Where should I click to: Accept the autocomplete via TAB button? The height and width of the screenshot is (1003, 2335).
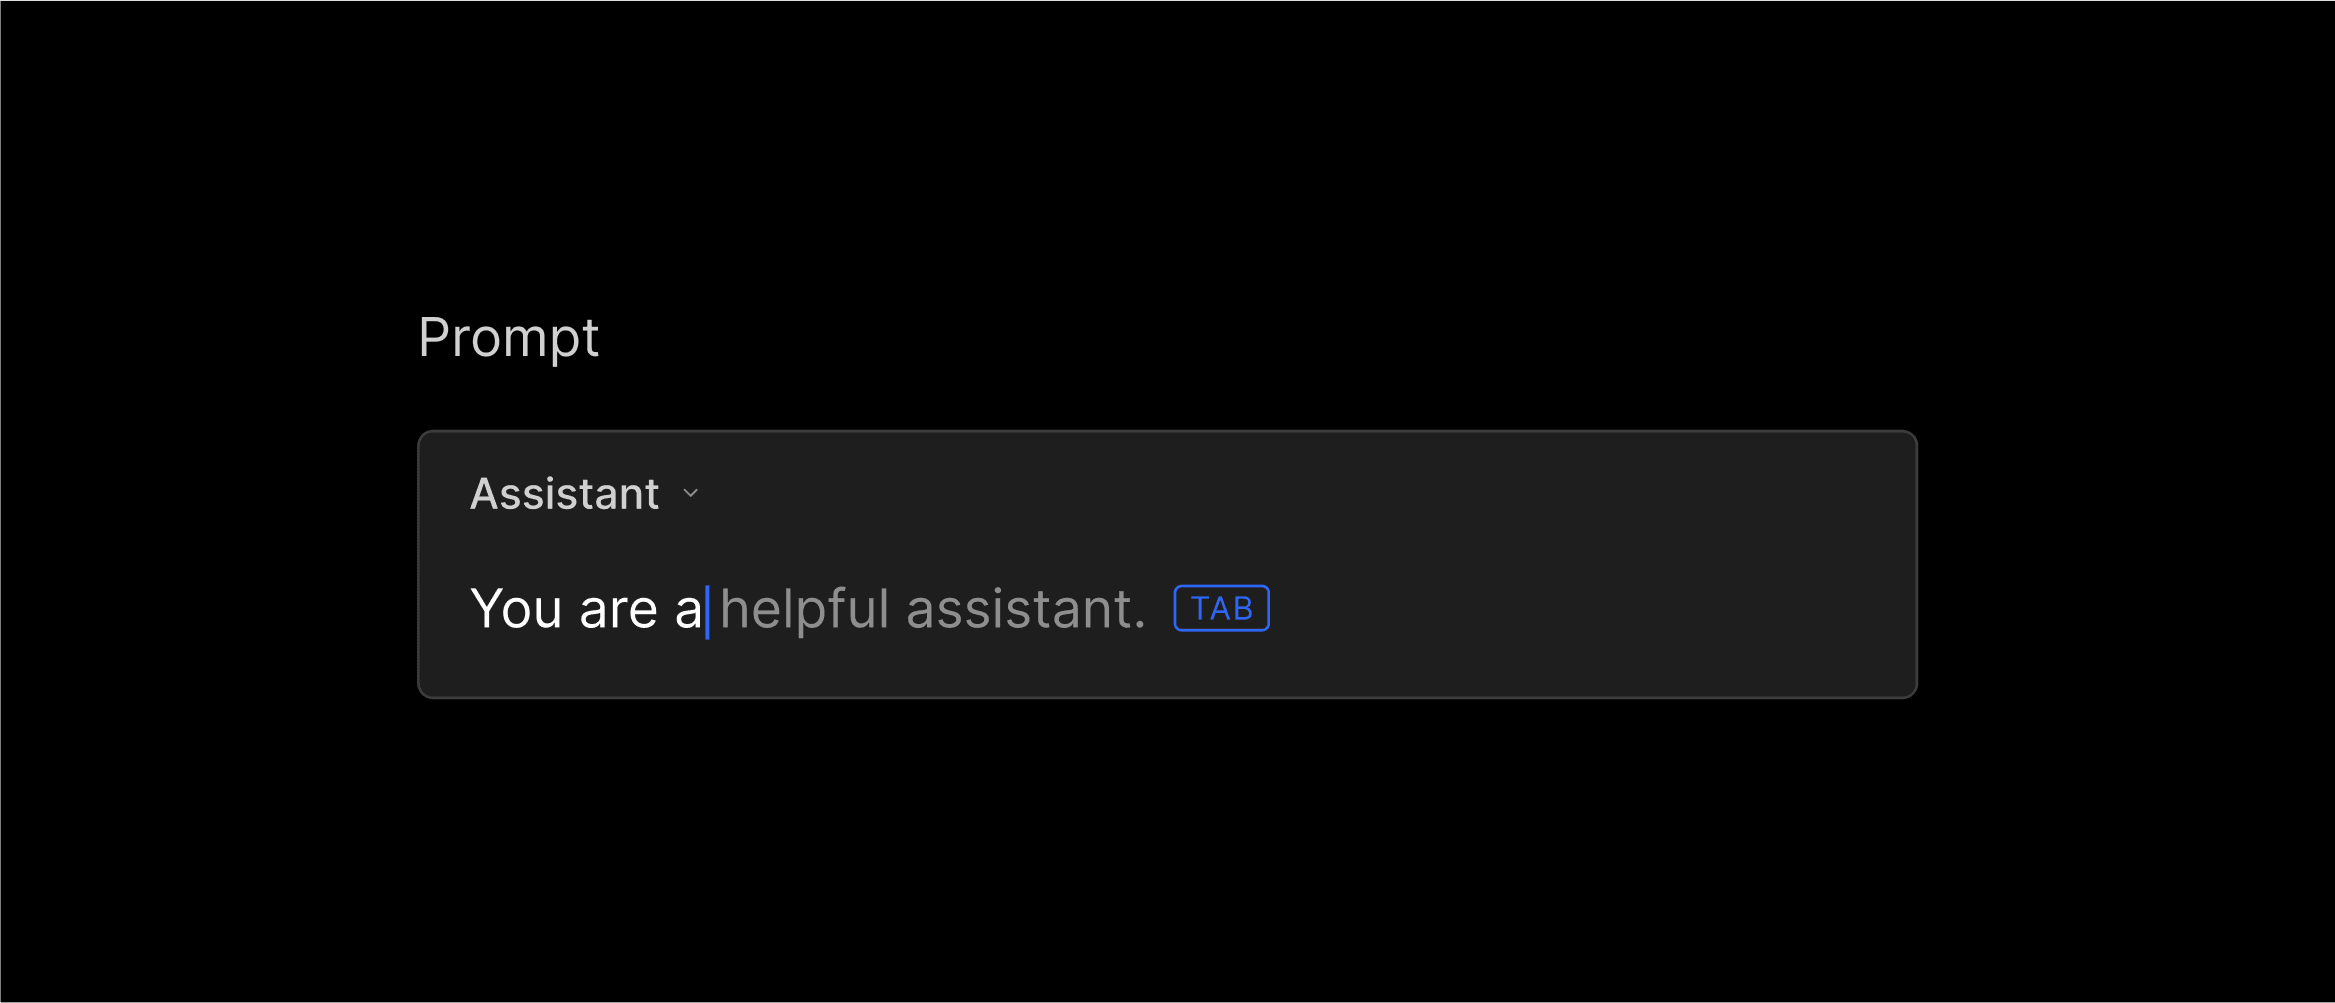tap(1220, 607)
